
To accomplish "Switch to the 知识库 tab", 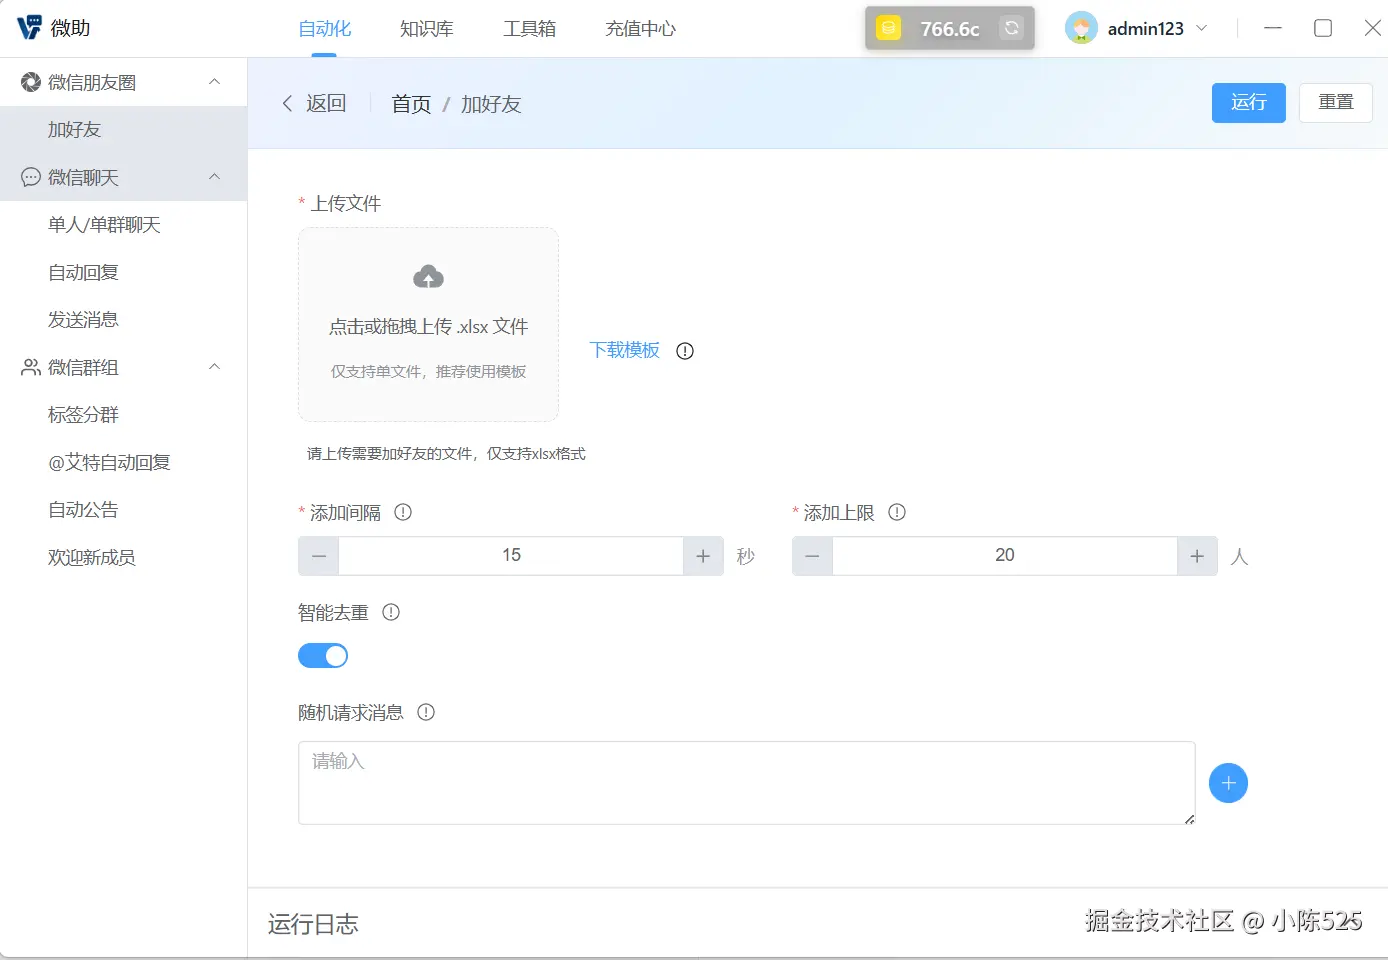I will point(427,29).
